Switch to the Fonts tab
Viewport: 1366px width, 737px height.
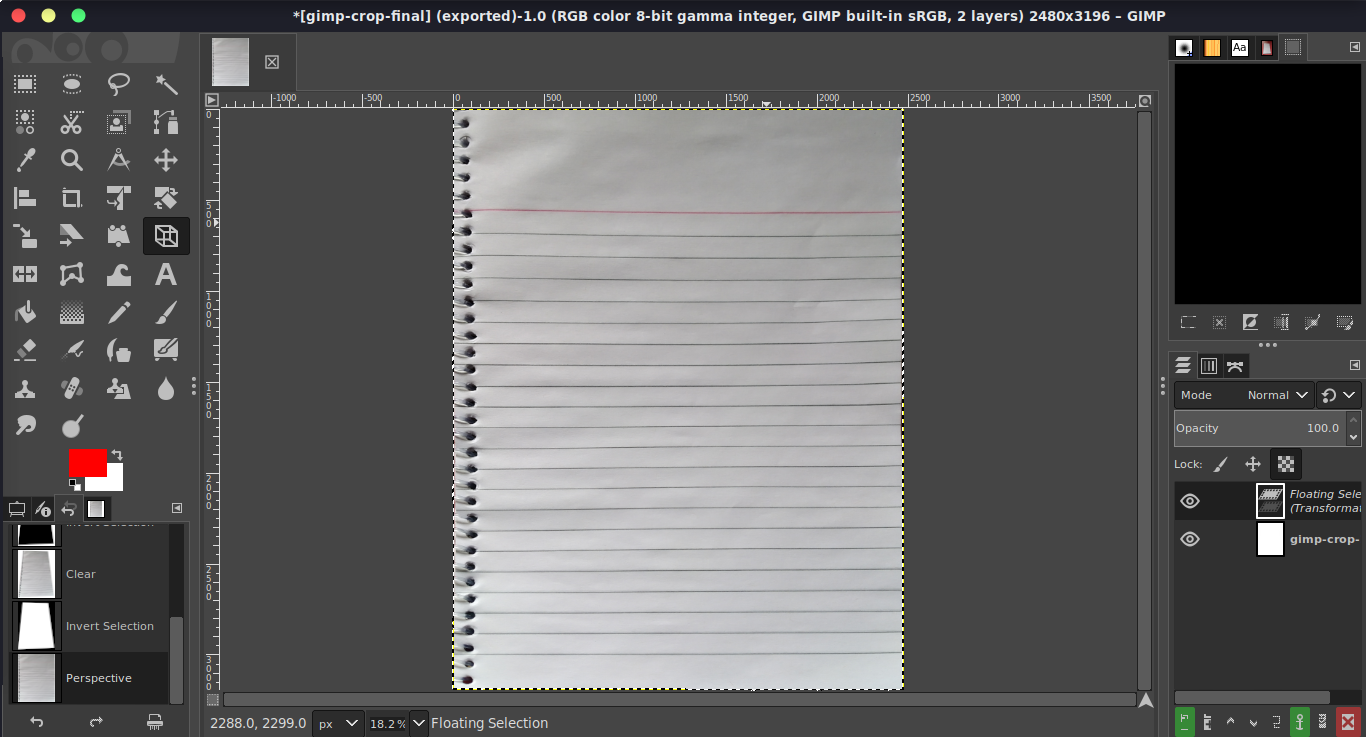(1240, 47)
